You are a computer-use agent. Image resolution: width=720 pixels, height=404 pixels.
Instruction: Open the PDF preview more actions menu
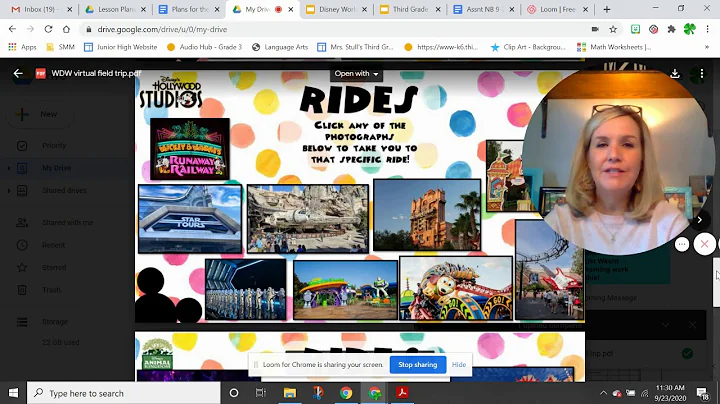[x=702, y=73]
